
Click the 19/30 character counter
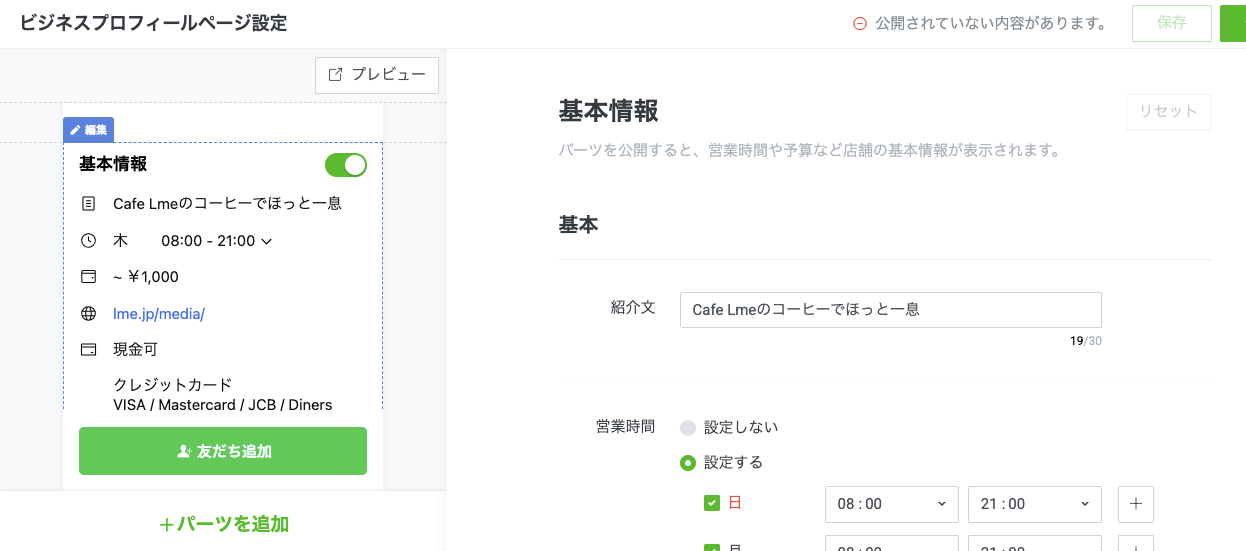tap(1086, 341)
